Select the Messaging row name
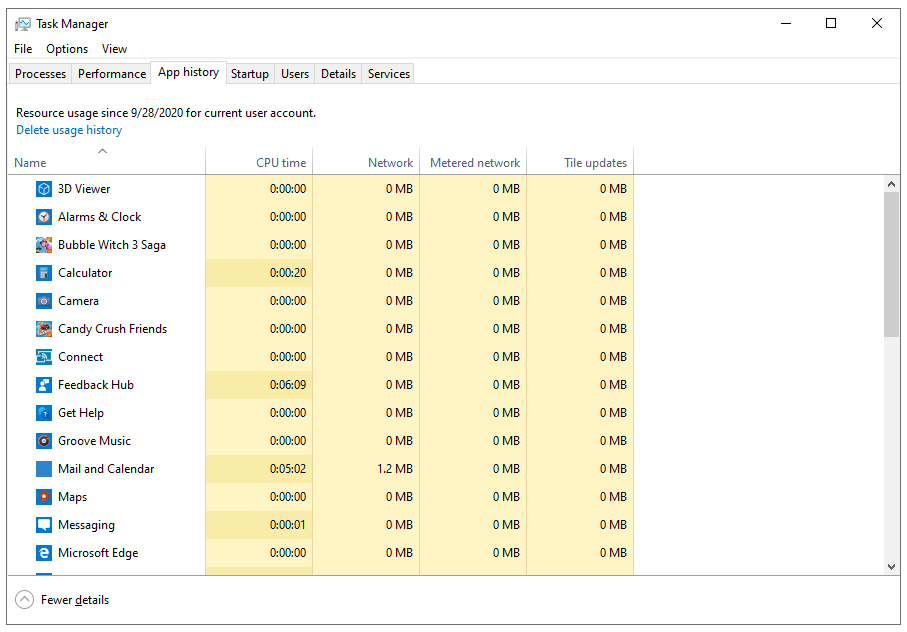The height and width of the screenshot is (632, 907). click(x=86, y=525)
